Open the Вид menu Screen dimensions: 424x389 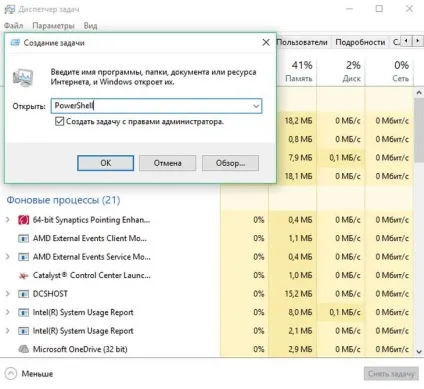(x=90, y=26)
